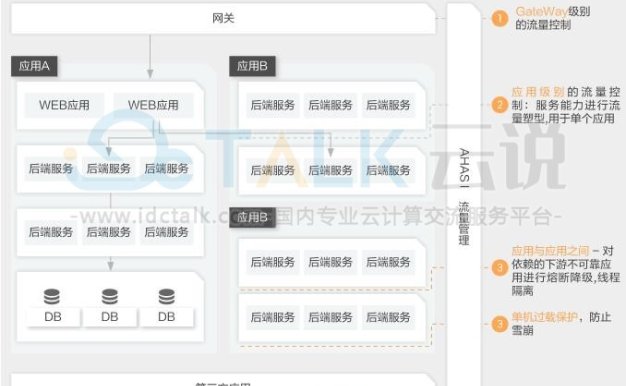Screen dimensions: 626x386
Task: Click the right WEB应用 box under the gateway arrow
Action: (x=153, y=105)
